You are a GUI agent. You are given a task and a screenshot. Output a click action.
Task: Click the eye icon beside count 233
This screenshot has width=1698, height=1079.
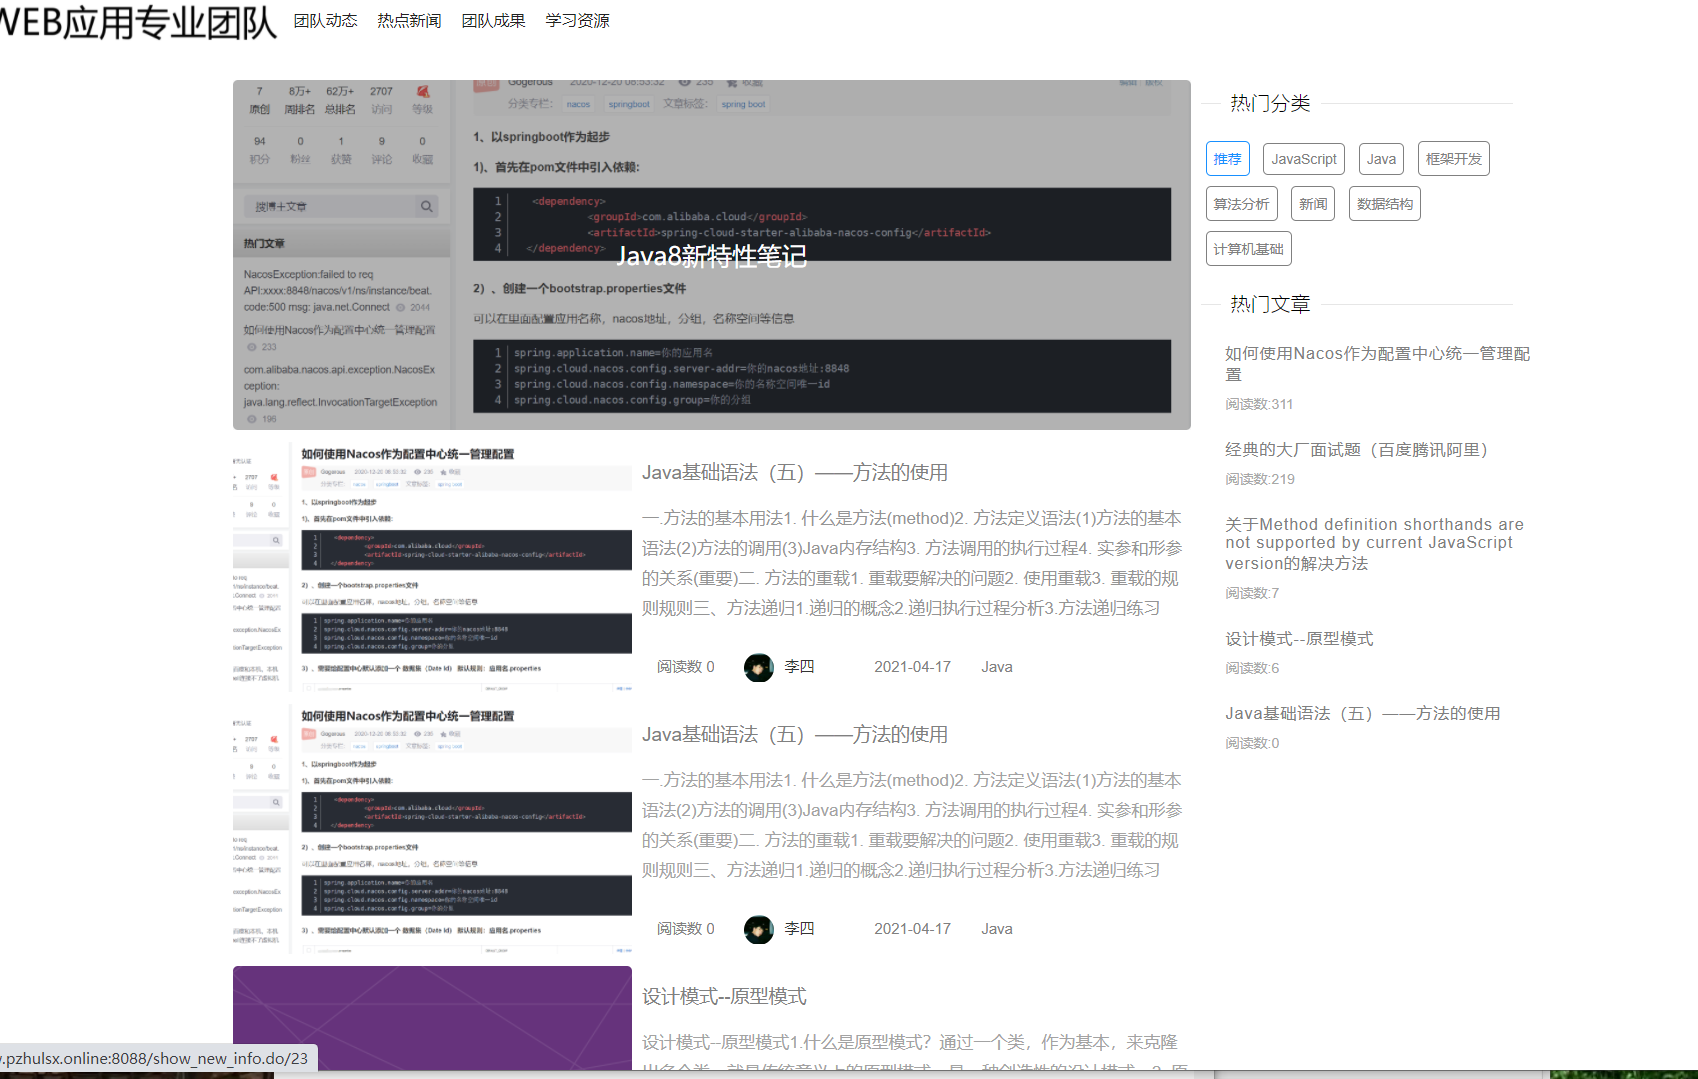click(251, 347)
